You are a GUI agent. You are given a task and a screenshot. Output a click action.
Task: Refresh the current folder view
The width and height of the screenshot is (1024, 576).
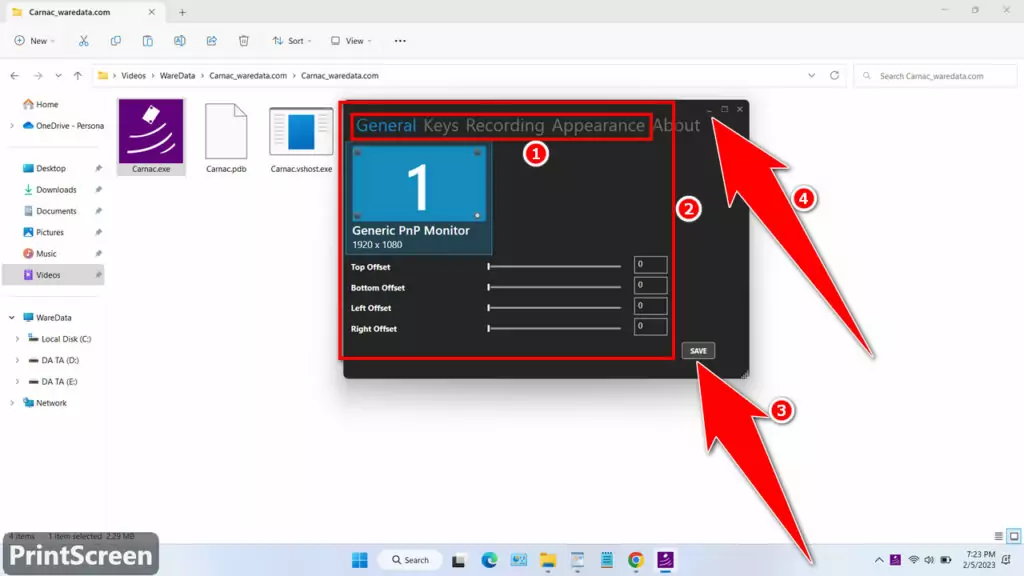[835, 76]
